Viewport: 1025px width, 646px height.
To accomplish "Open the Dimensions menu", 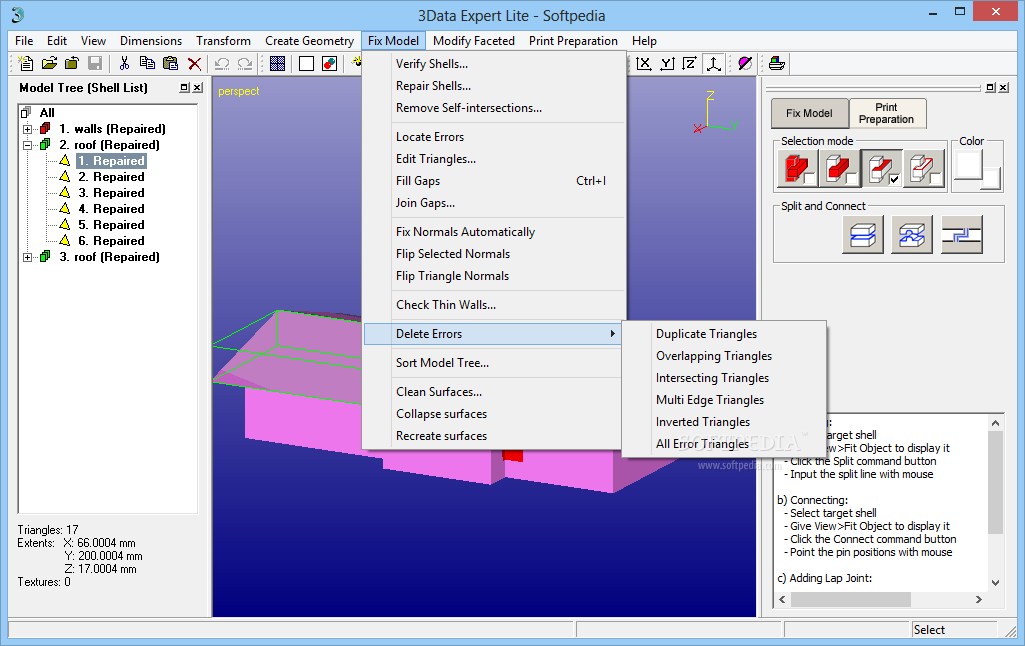I will (x=151, y=41).
